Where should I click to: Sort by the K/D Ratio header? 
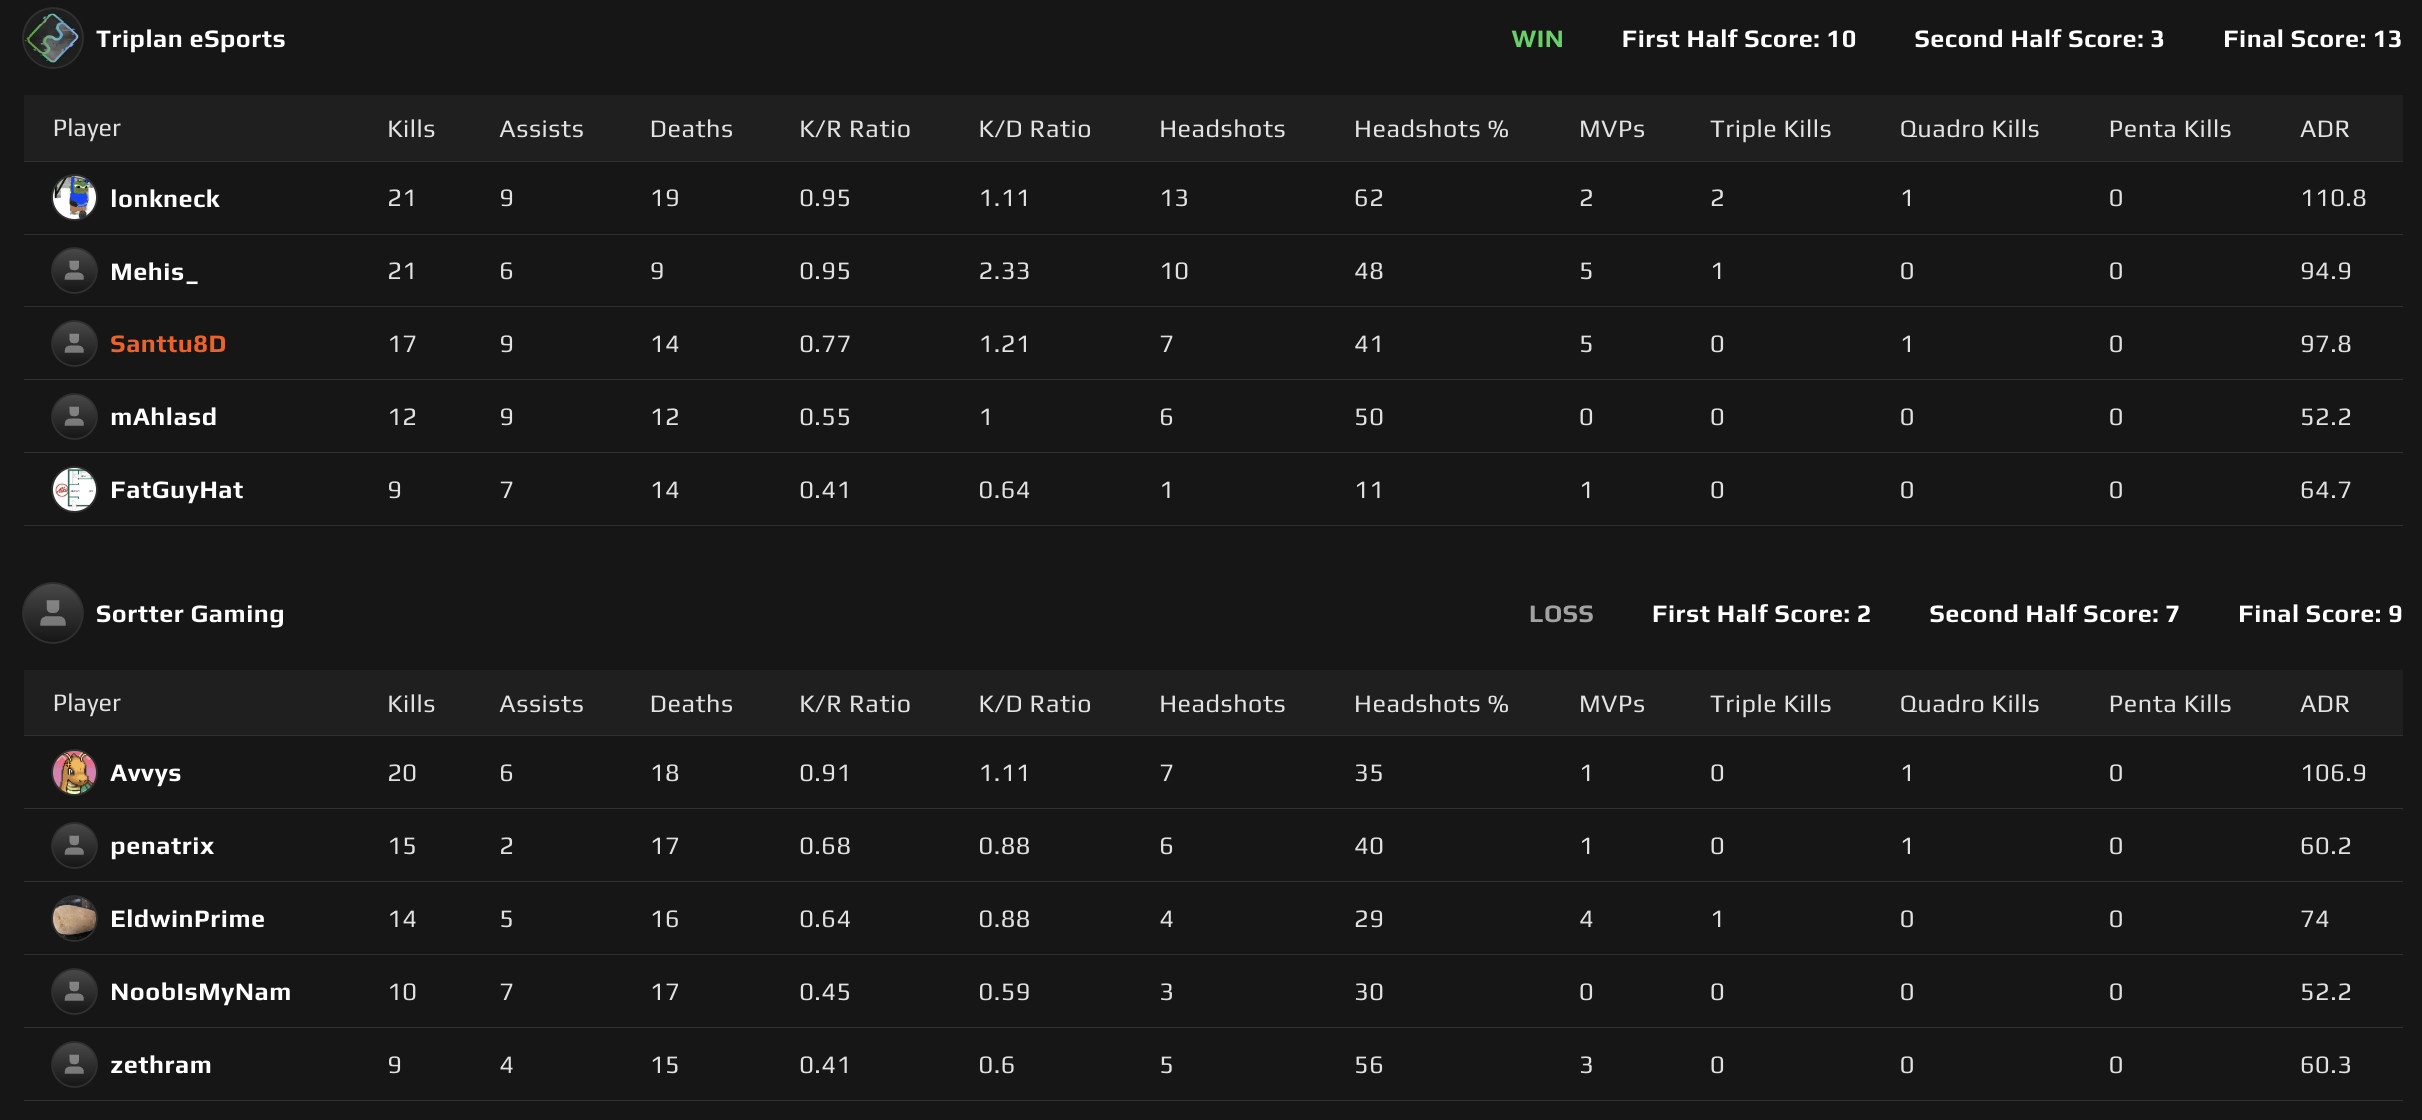pos(1034,128)
